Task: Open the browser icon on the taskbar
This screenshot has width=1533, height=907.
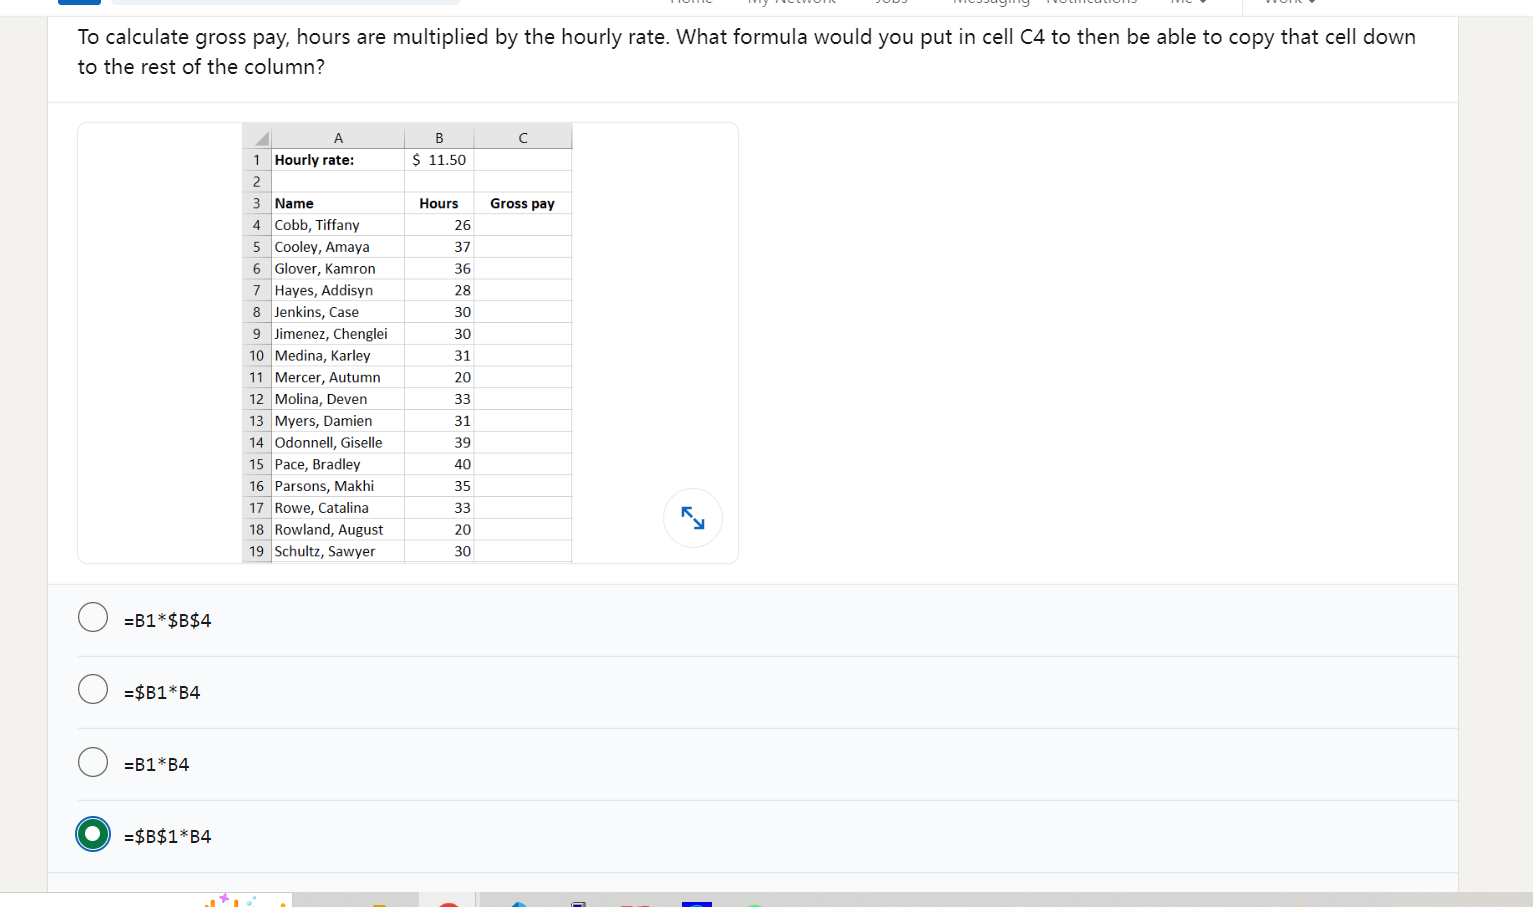Action: 520,901
